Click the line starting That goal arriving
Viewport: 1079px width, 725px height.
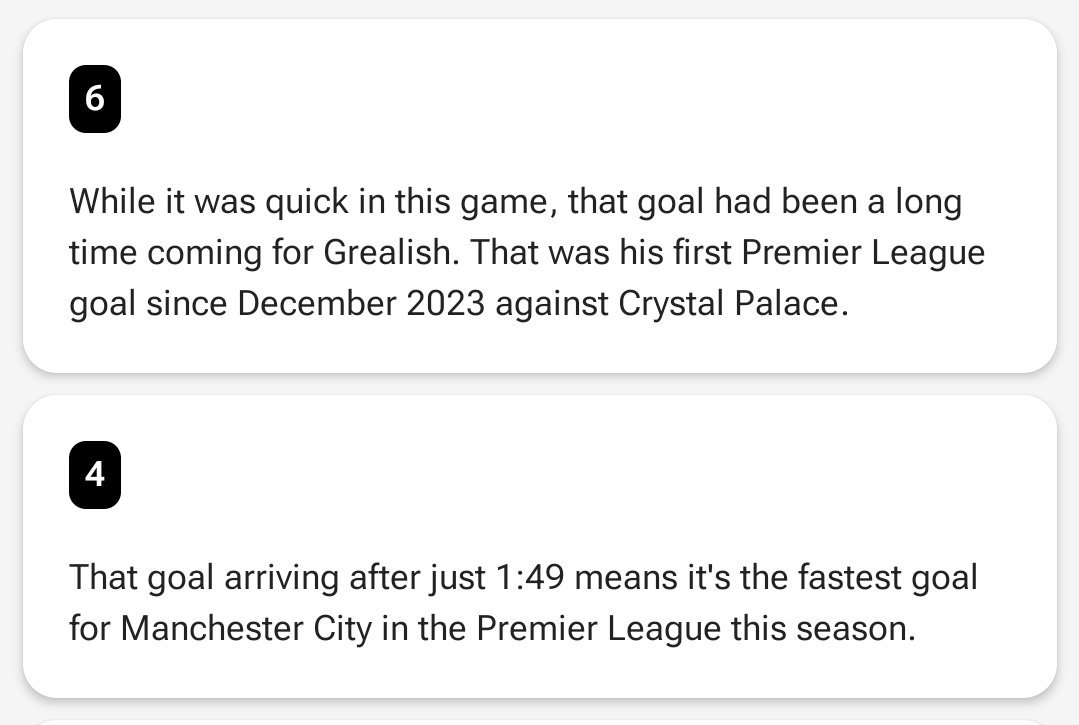523,577
